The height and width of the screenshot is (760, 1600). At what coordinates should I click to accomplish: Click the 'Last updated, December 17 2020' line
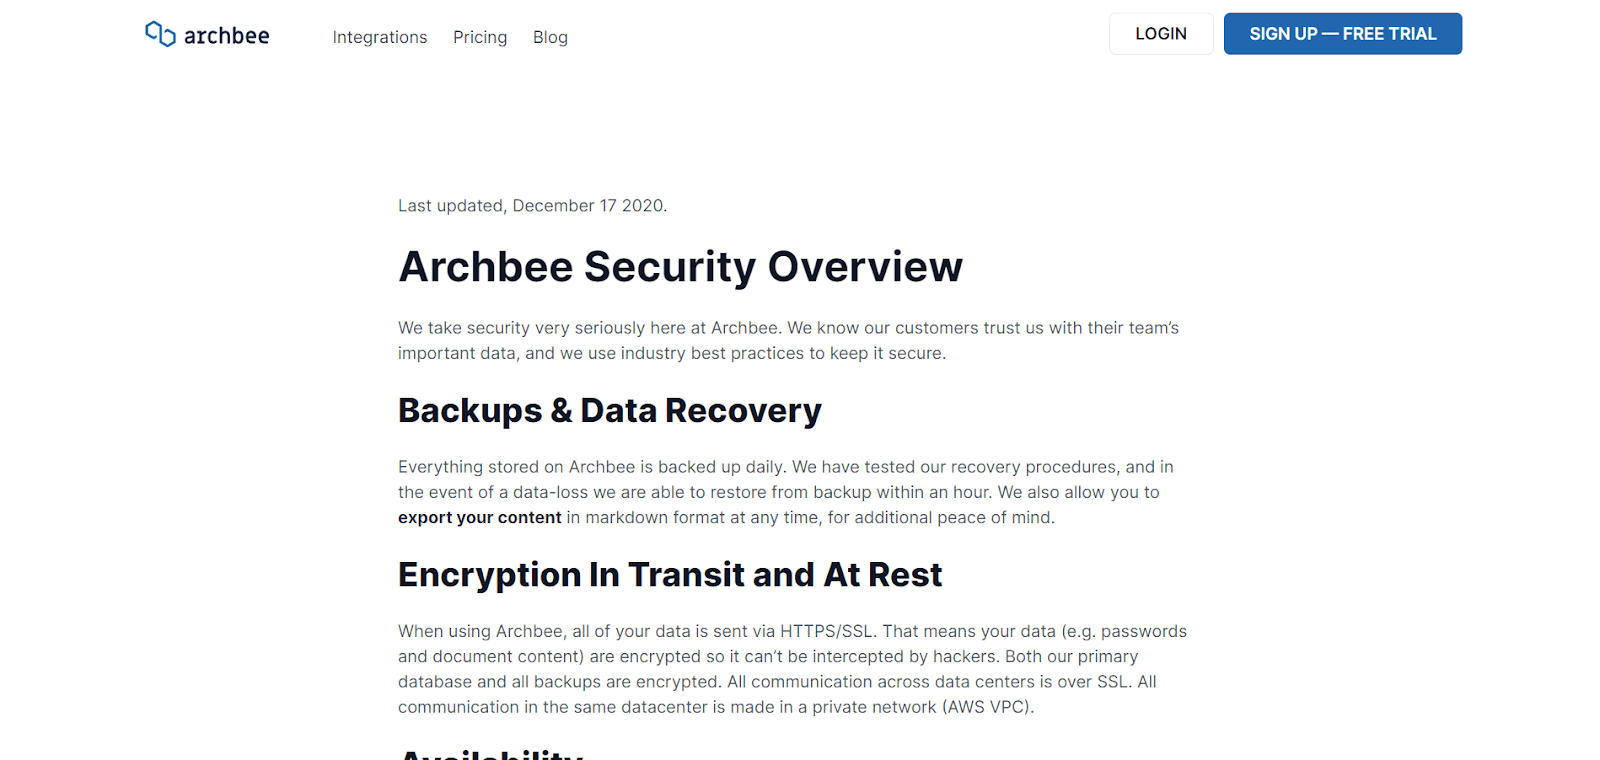(532, 206)
